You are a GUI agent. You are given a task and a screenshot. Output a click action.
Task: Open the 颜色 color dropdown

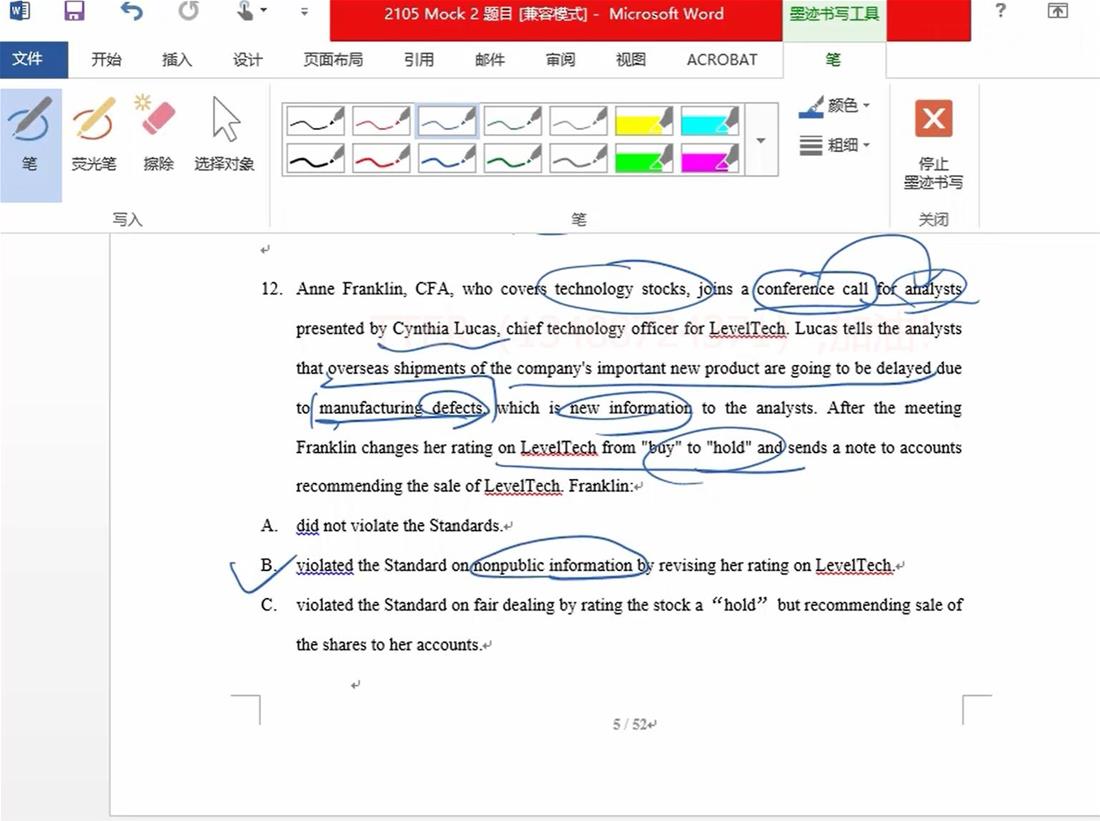click(x=834, y=106)
